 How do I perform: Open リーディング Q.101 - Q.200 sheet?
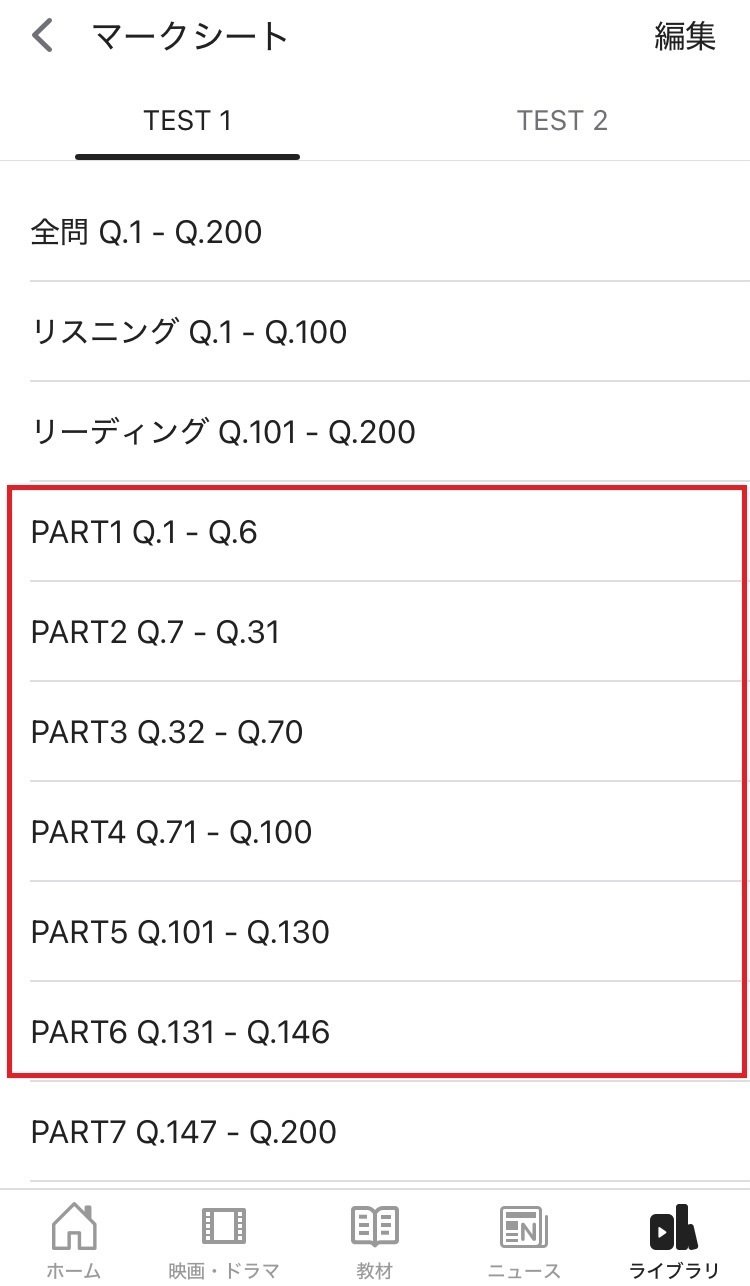375,432
